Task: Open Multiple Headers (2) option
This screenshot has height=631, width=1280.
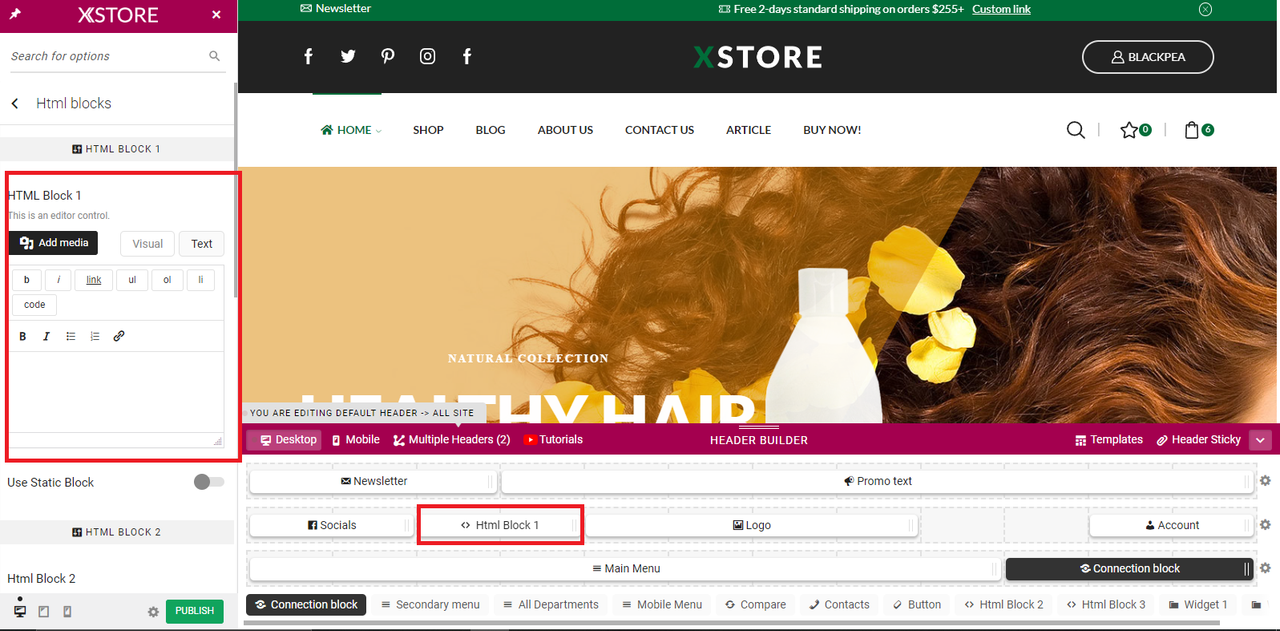Action: point(451,440)
